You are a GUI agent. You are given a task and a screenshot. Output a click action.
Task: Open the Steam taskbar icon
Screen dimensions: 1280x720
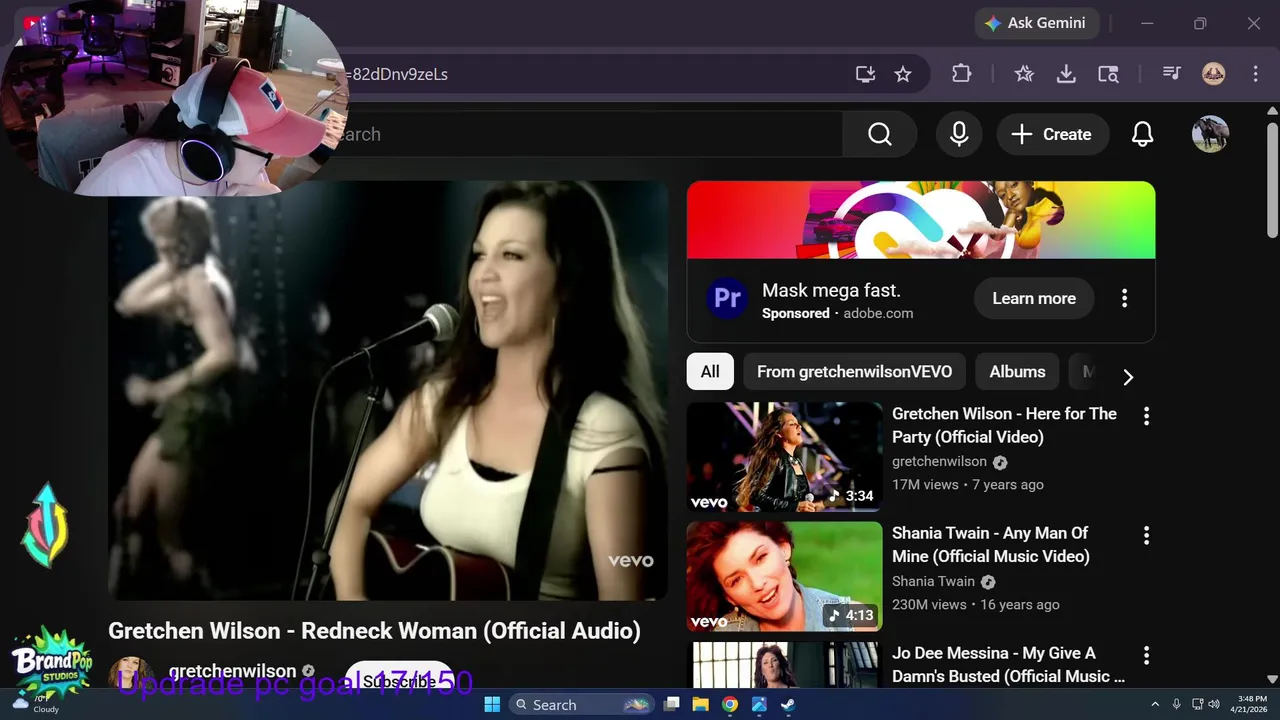pos(788,704)
